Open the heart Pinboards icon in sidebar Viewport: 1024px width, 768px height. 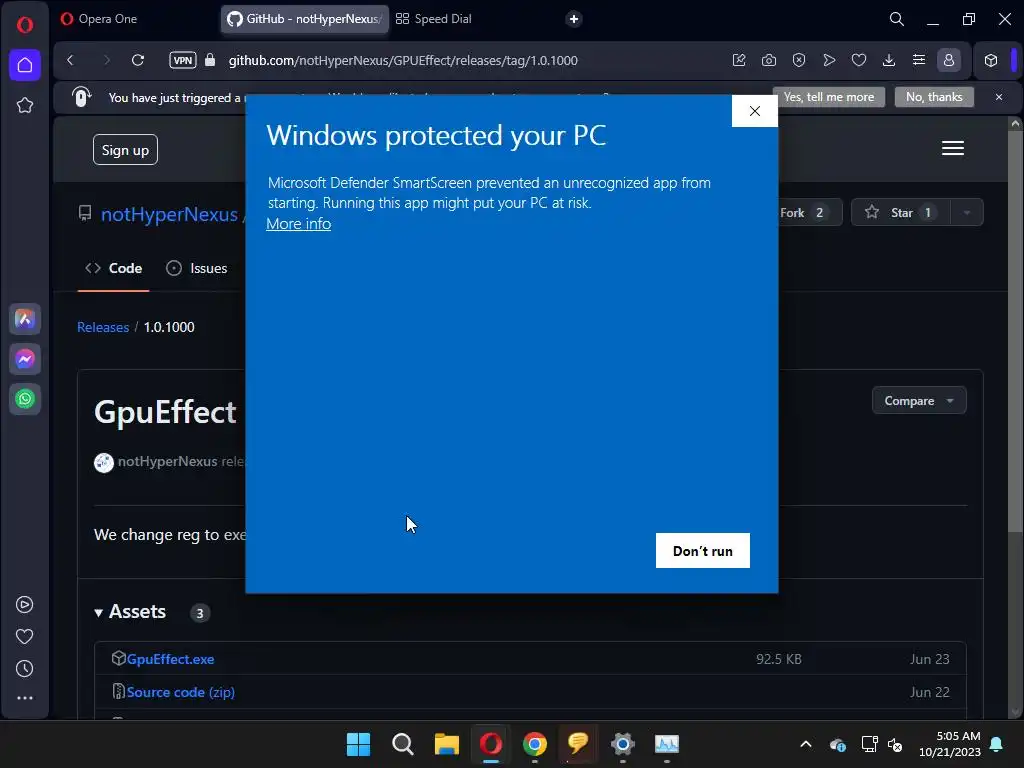[25, 636]
